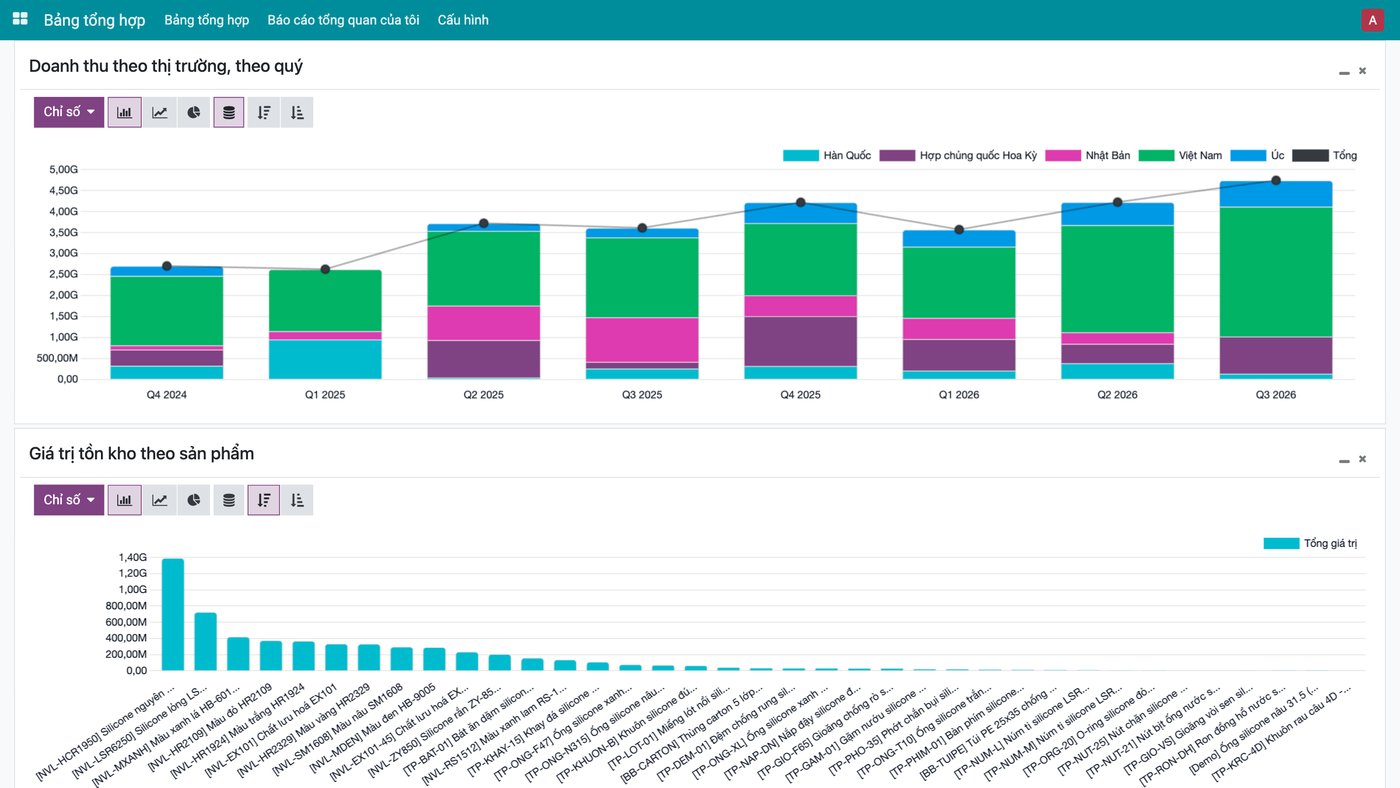Image resolution: width=1400 pixels, height=788 pixels.
Task: Toggle Việt Nam legend color swatch
Action: pos(1156,155)
